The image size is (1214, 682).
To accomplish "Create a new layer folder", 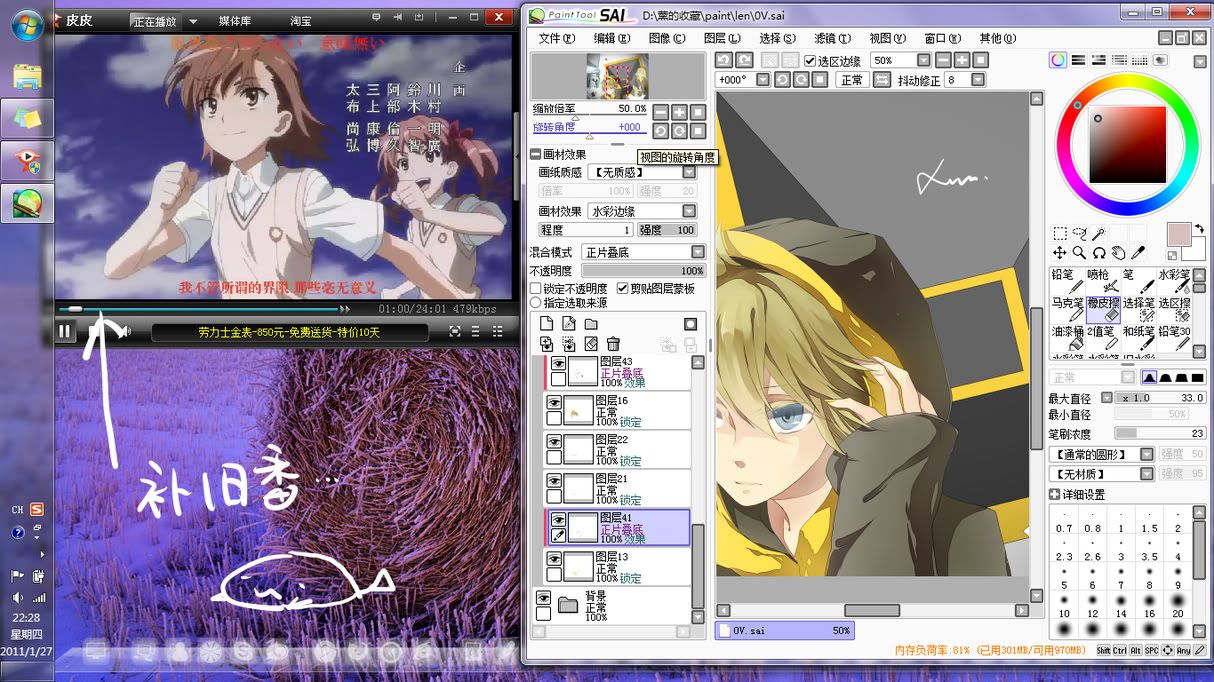I will coord(591,324).
